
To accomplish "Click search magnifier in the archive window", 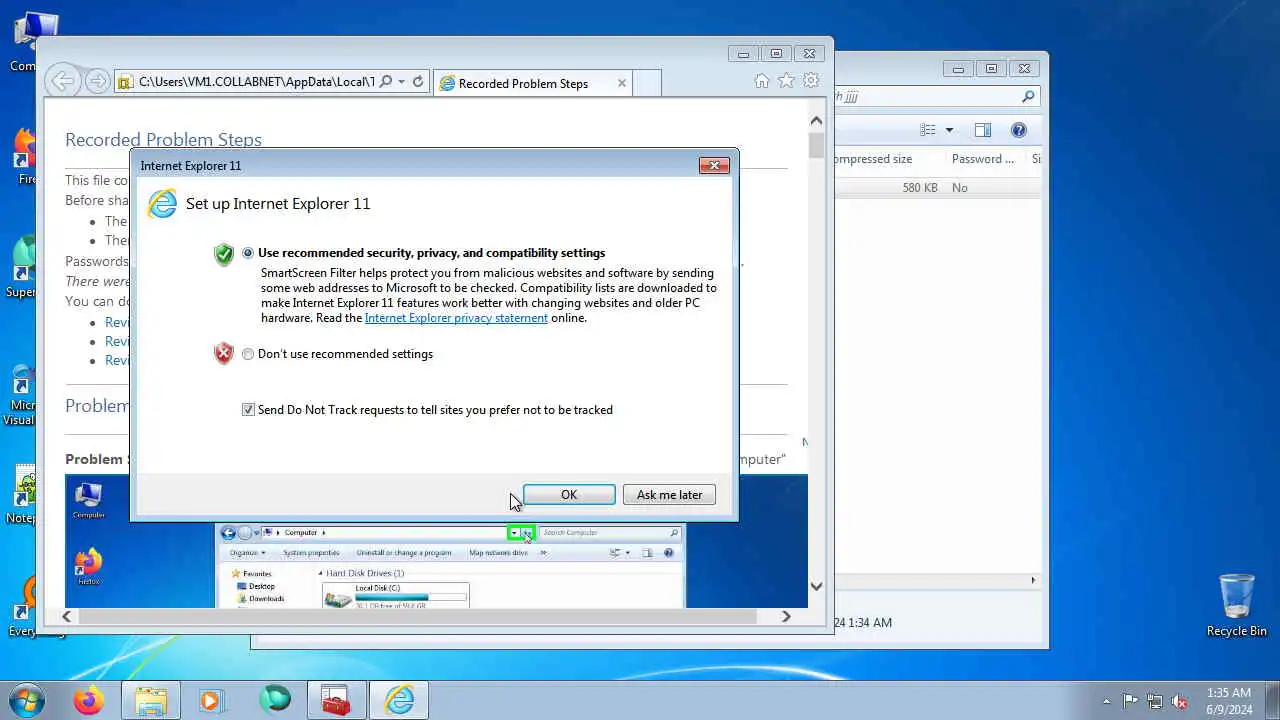I will 1028,97.
